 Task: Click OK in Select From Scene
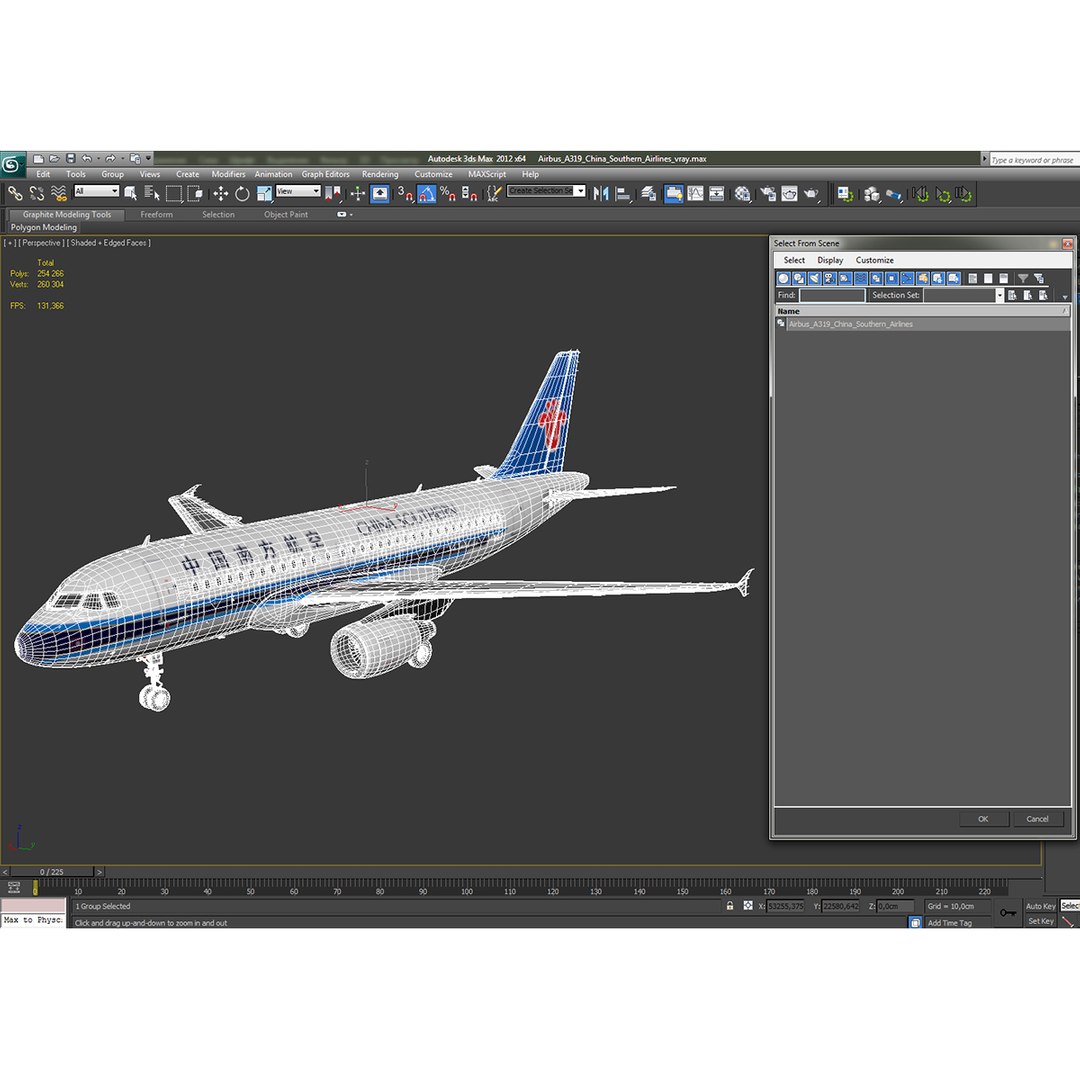(x=983, y=819)
